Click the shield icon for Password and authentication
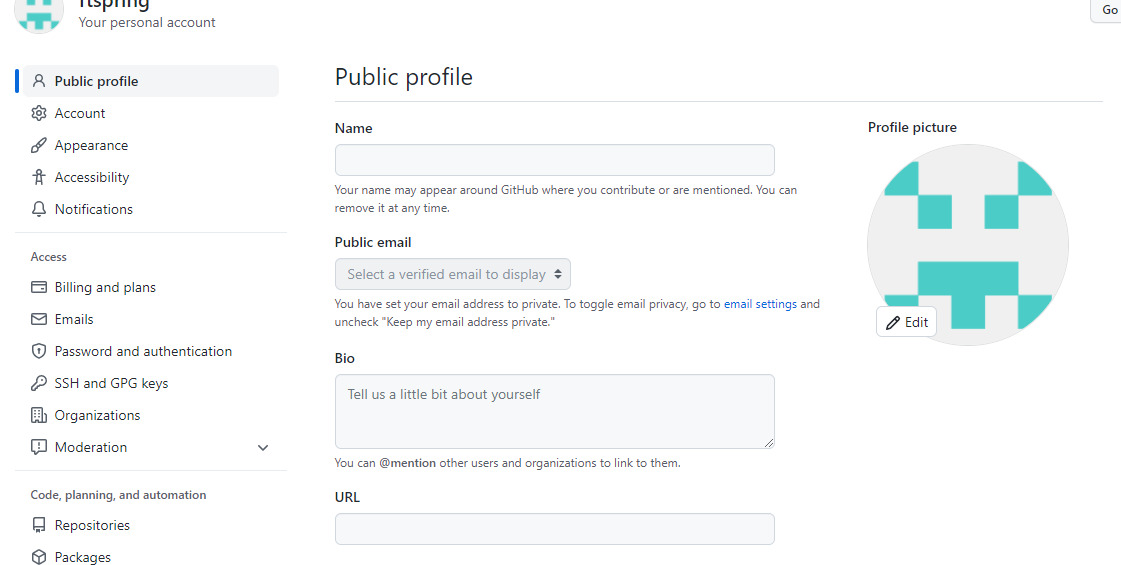Viewport: 1121px width, 565px height. click(39, 351)
